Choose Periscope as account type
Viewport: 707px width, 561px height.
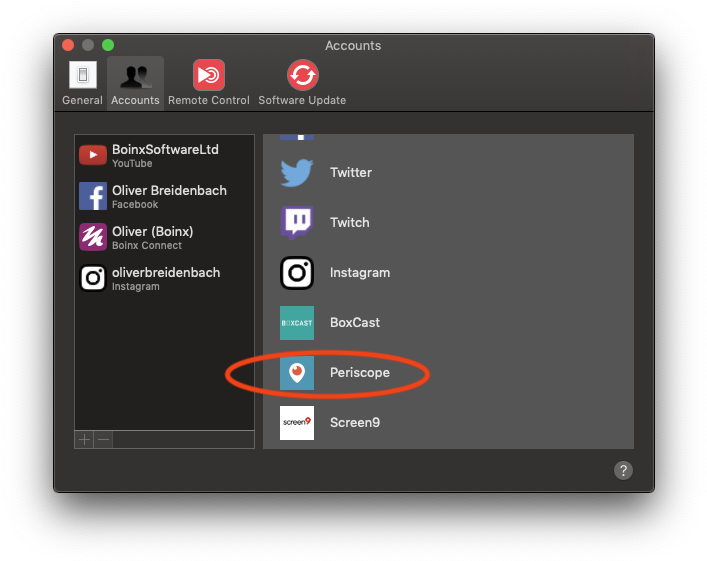coord(360,373)
